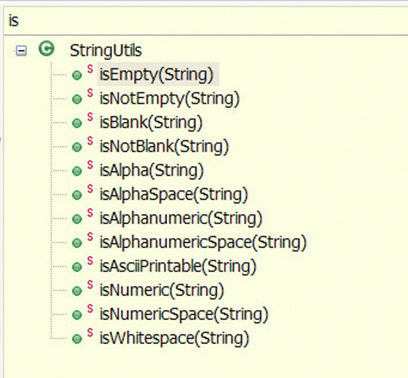Select the isEmpty(String) method
The image size is (408, 378).
click(156, 74)
